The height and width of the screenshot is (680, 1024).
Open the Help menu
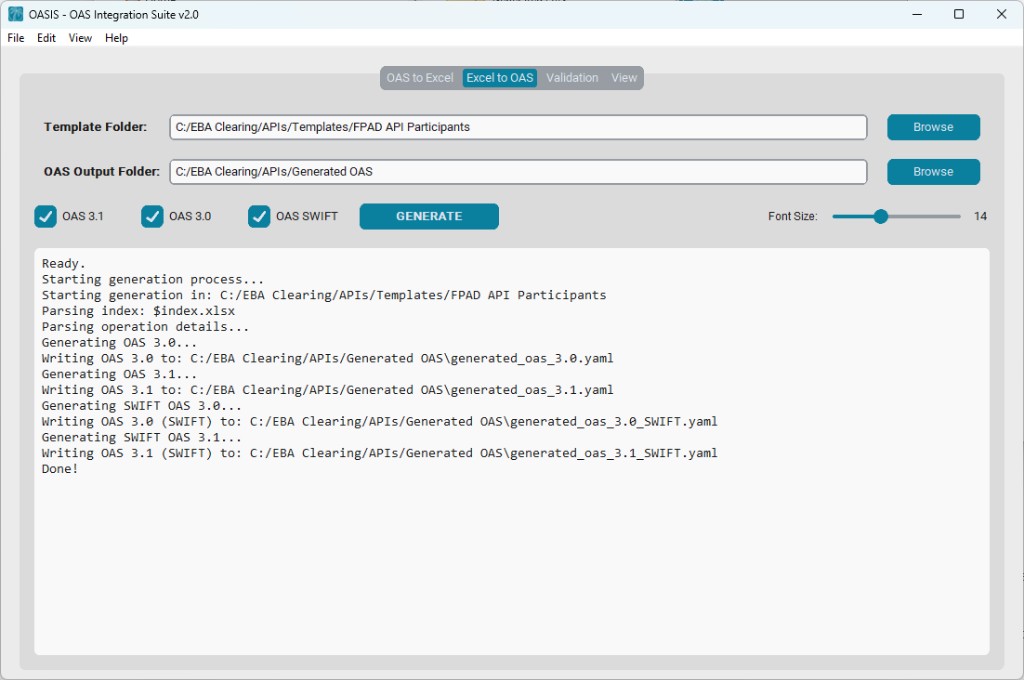point(116,38)
